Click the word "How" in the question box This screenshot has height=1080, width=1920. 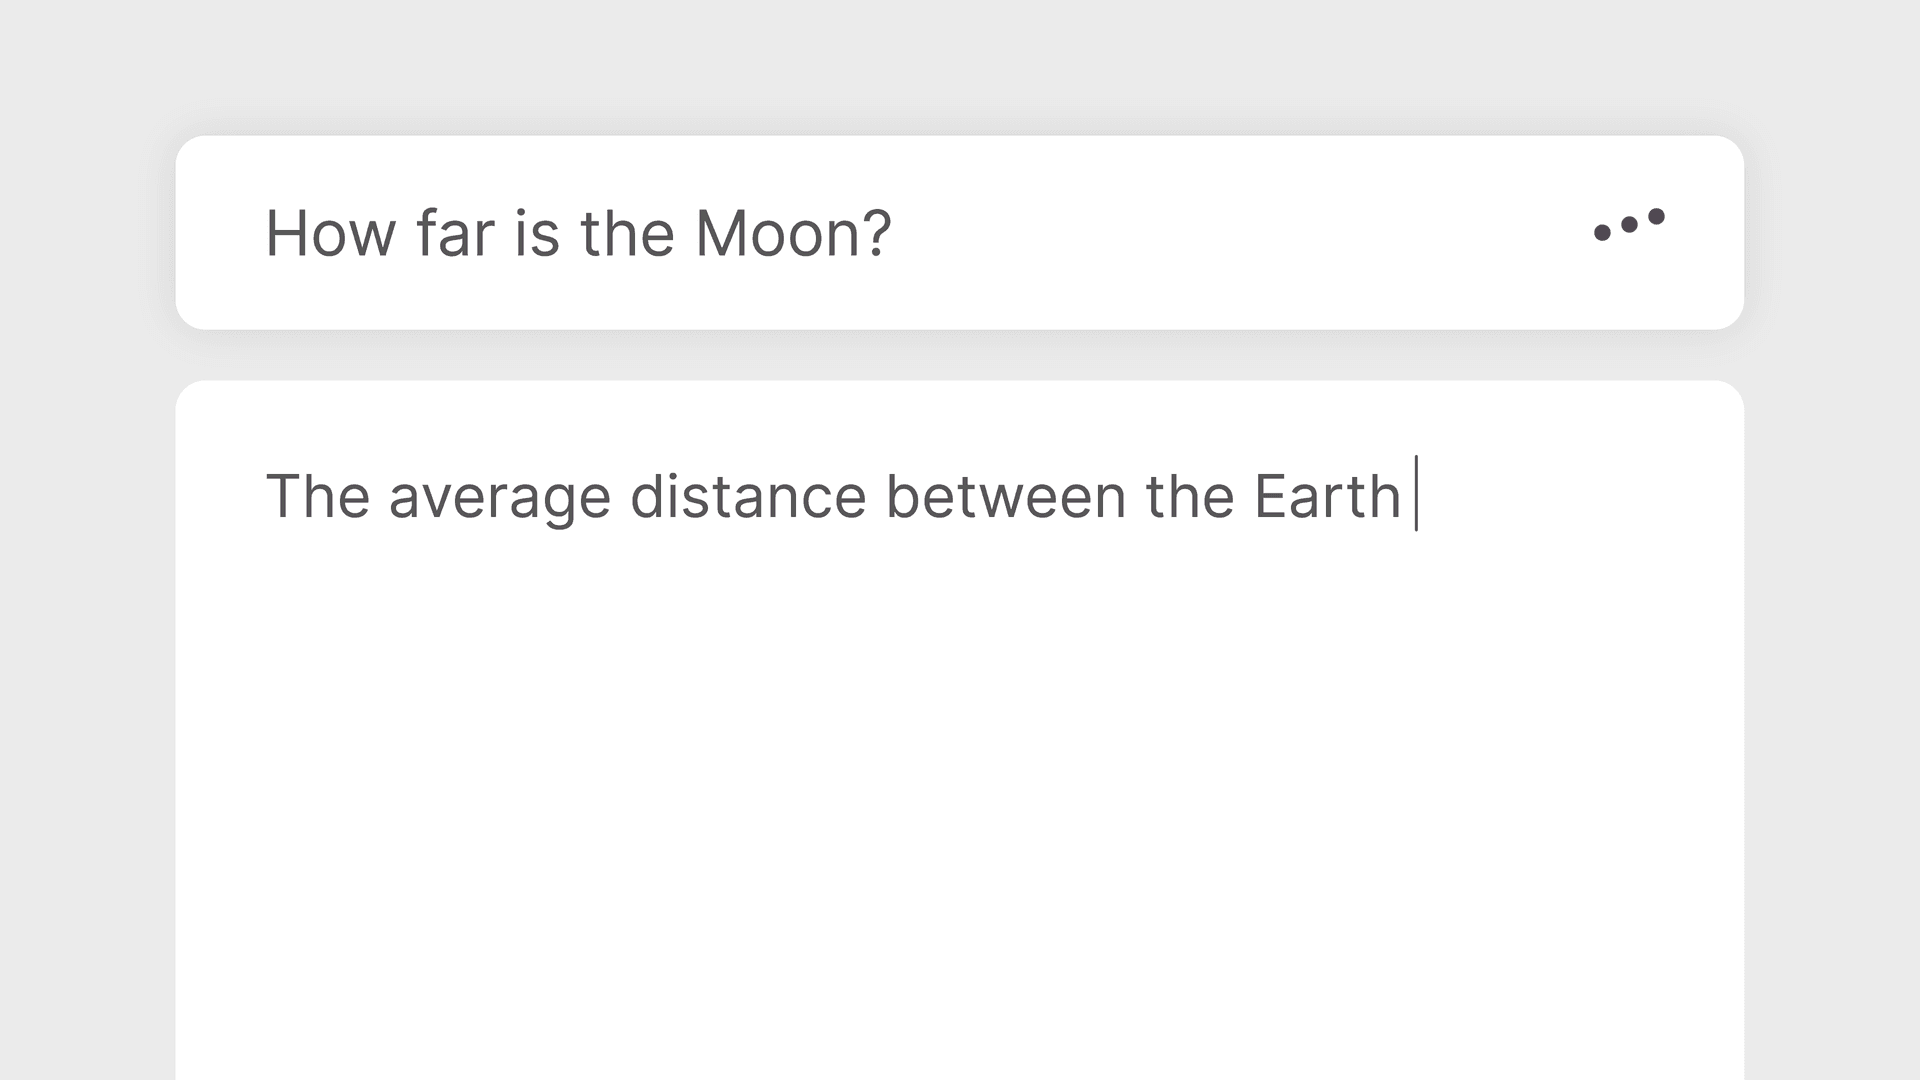pyautogui.click(x=330, y=234)
